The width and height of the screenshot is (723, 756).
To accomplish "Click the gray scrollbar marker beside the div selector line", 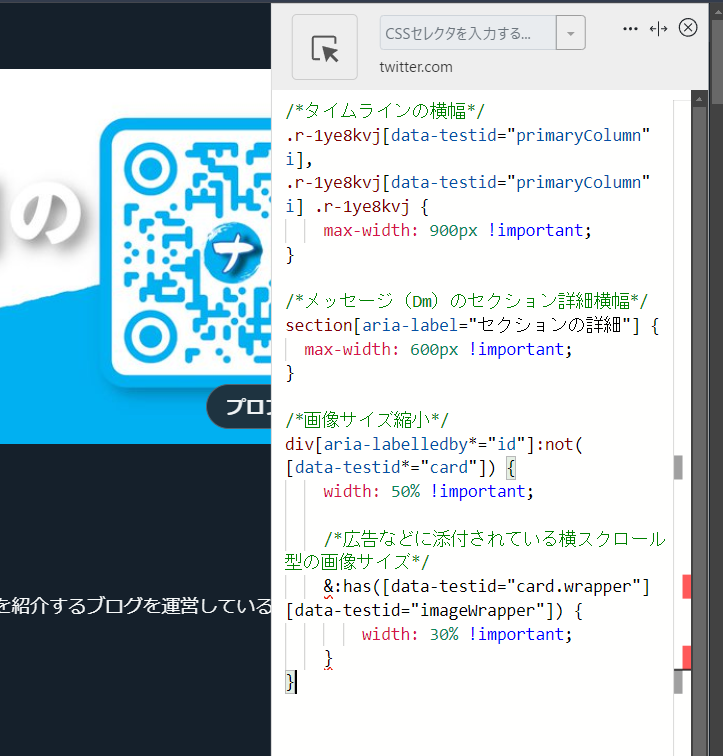I will click(x=678, y=467).
